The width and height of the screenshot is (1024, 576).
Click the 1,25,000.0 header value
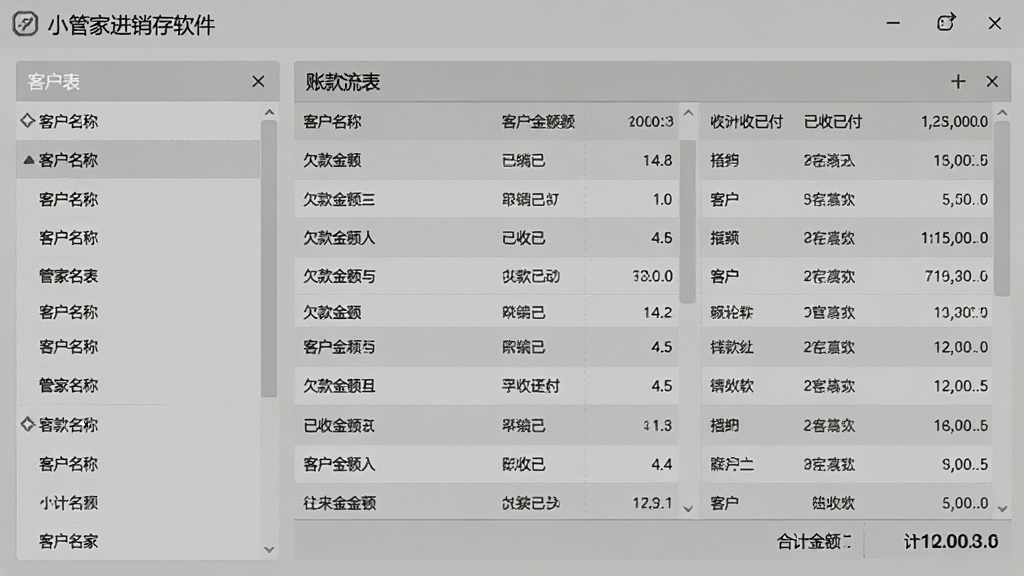[954, 121]
